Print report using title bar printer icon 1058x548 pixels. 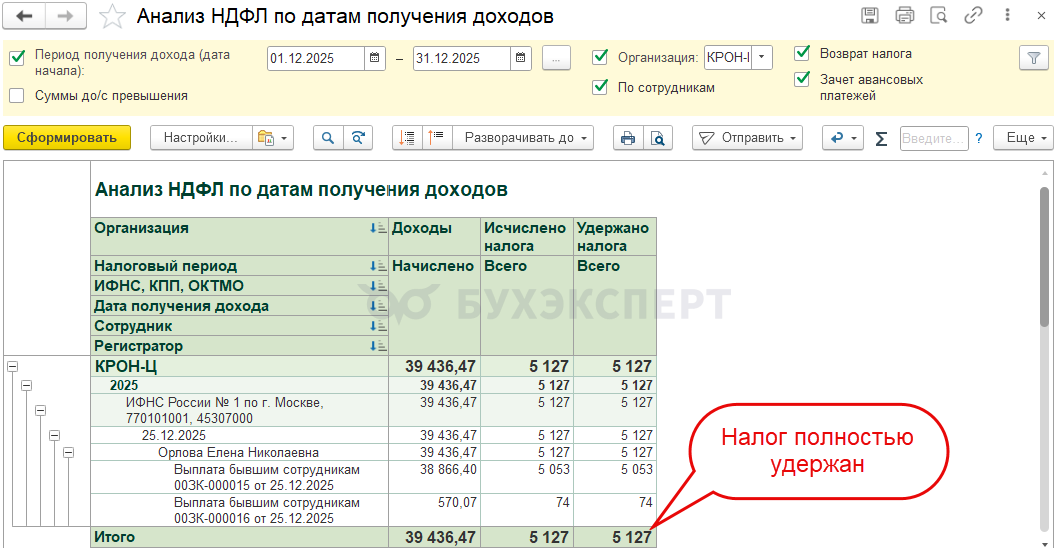pos(904,16)
